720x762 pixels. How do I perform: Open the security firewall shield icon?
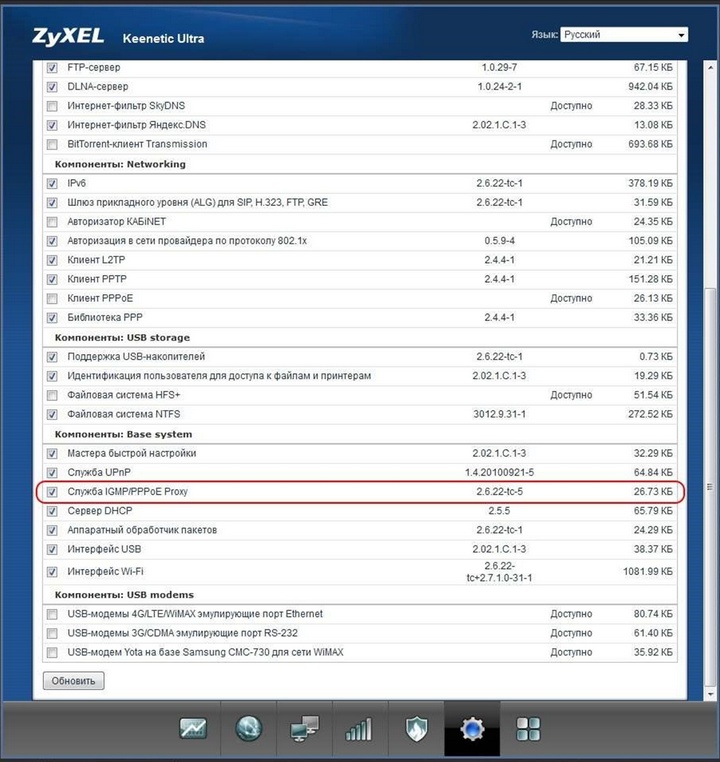pos(416,729)
